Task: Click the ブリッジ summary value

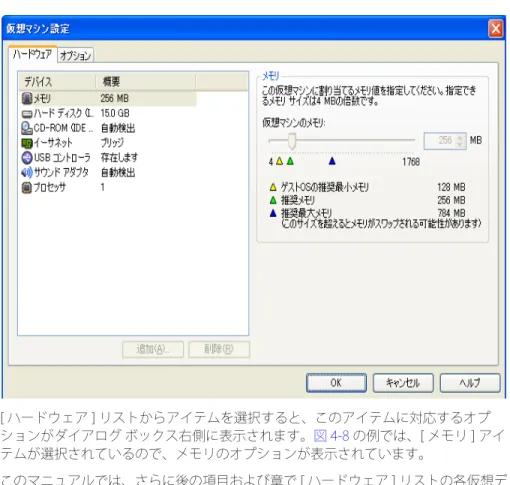Action: tap(112, 143)
